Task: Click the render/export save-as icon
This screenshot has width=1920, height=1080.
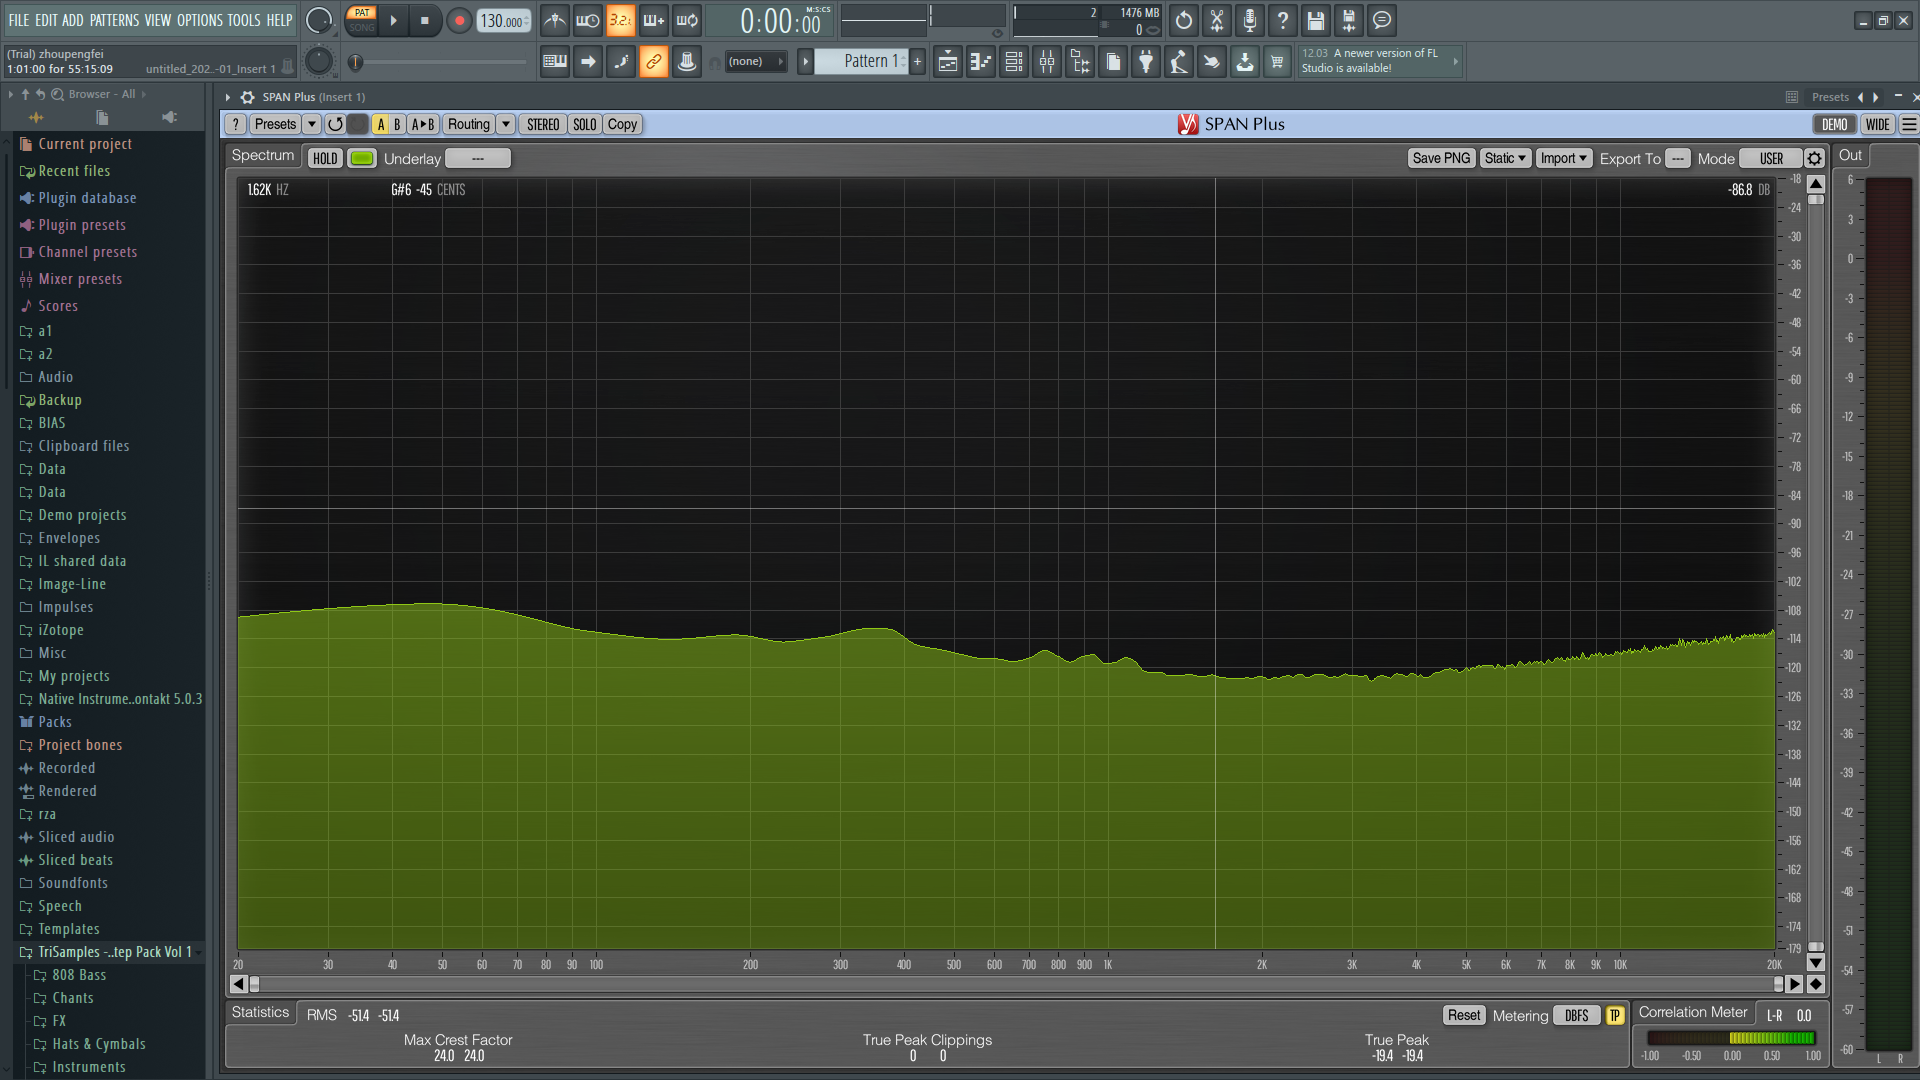Action: click(x=1349, y=20)
